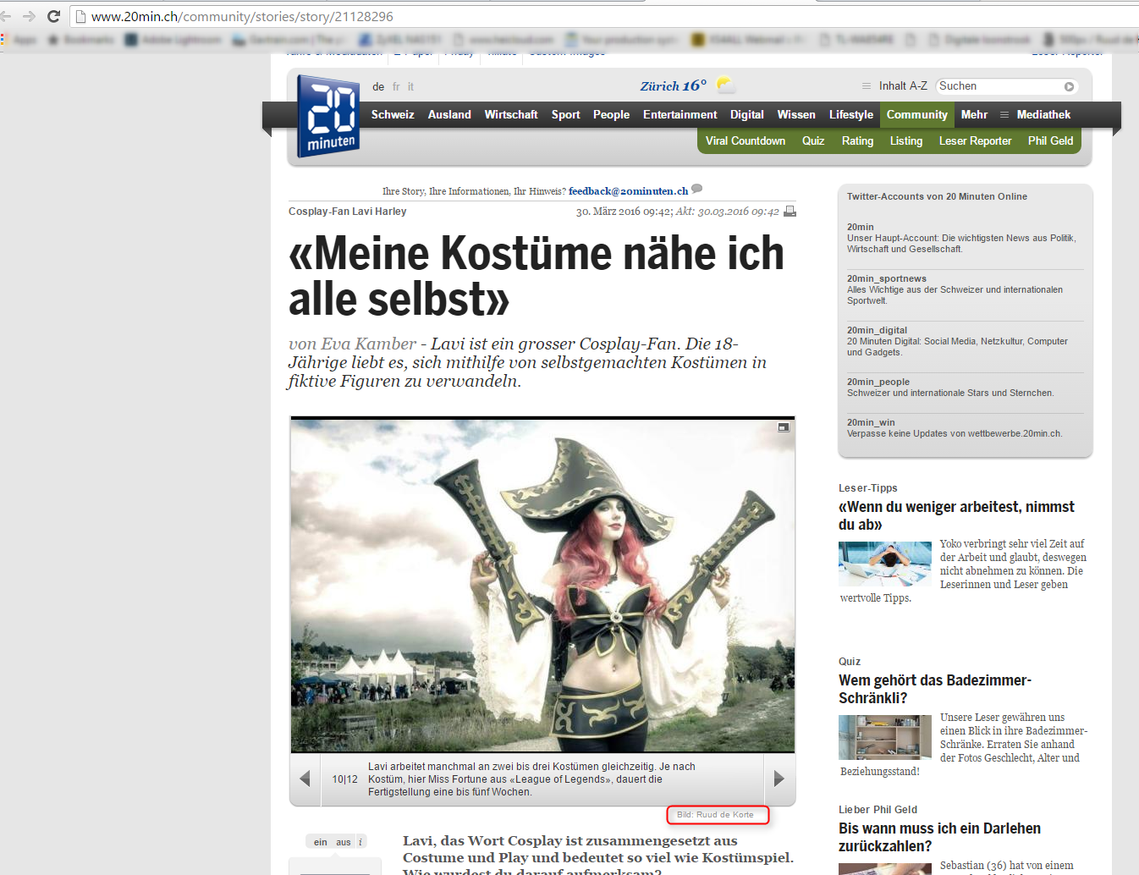The image size is (1139, 875).
Task: Open the 20 minuten logo homepage
Action: pyautogui.click(x=328, y=115)
